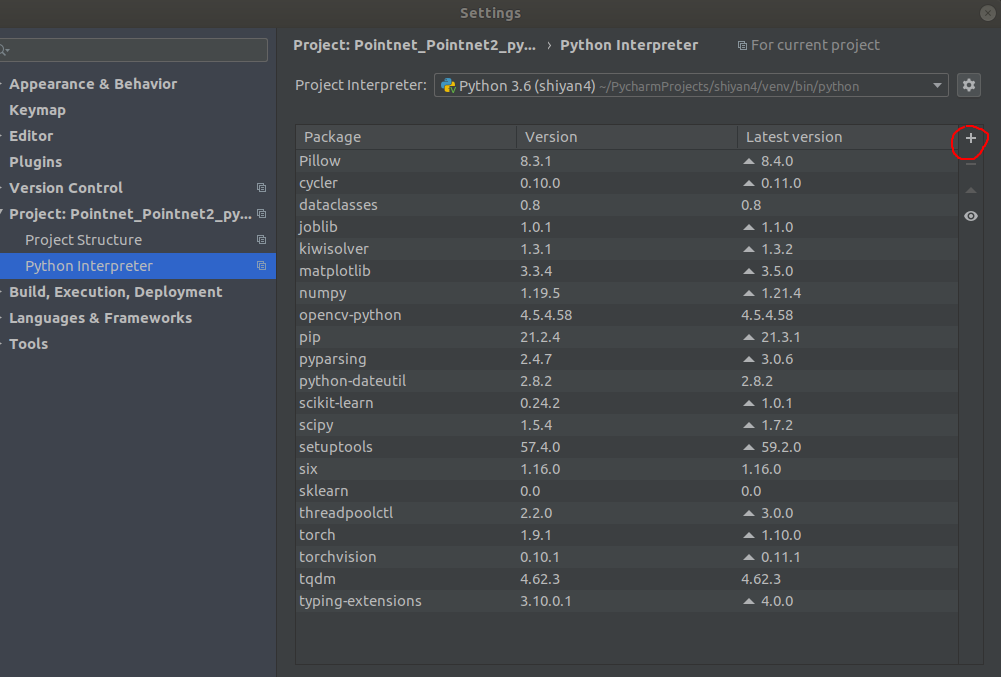Screen dimensions: 1001x677
Task: Select the scikit-learn package row
Action: click(336, 403)
